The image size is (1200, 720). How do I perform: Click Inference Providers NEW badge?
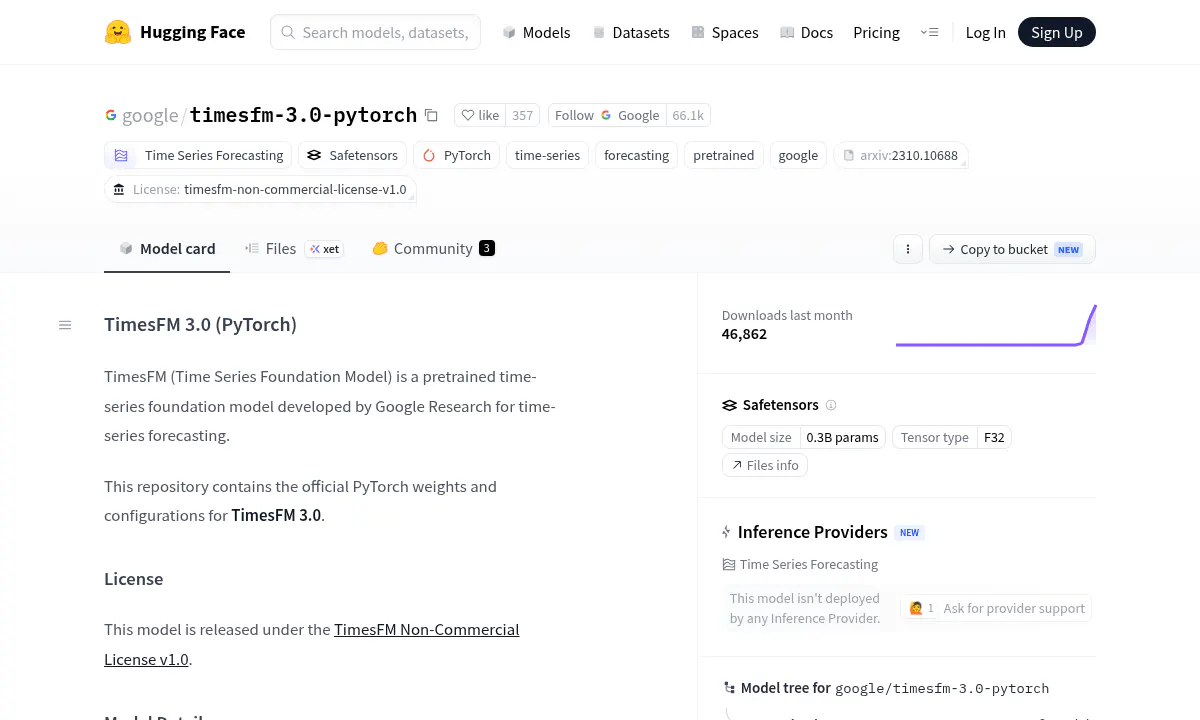pyautogui.click(x=909, y=533)
